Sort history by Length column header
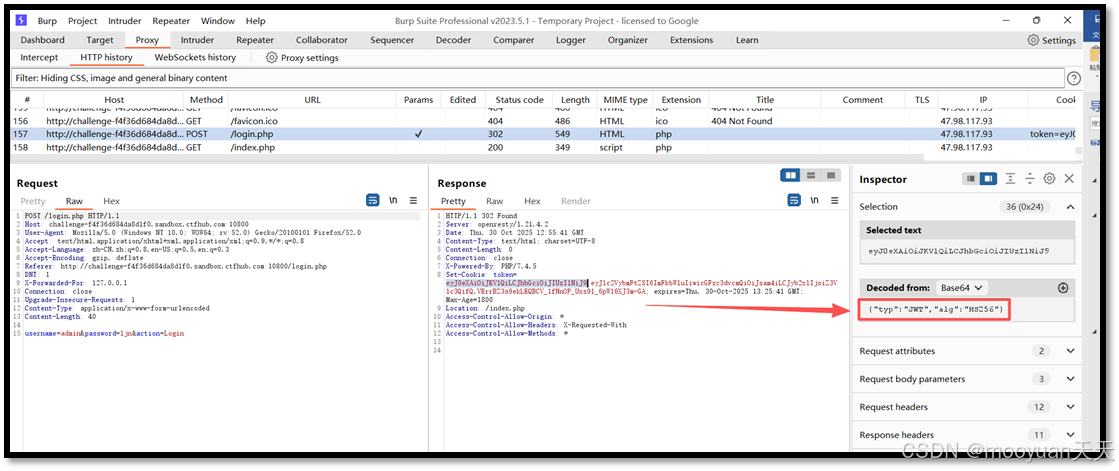This screenshot has height=471, width=1119. pyautogui.click(x=575, y=100)
